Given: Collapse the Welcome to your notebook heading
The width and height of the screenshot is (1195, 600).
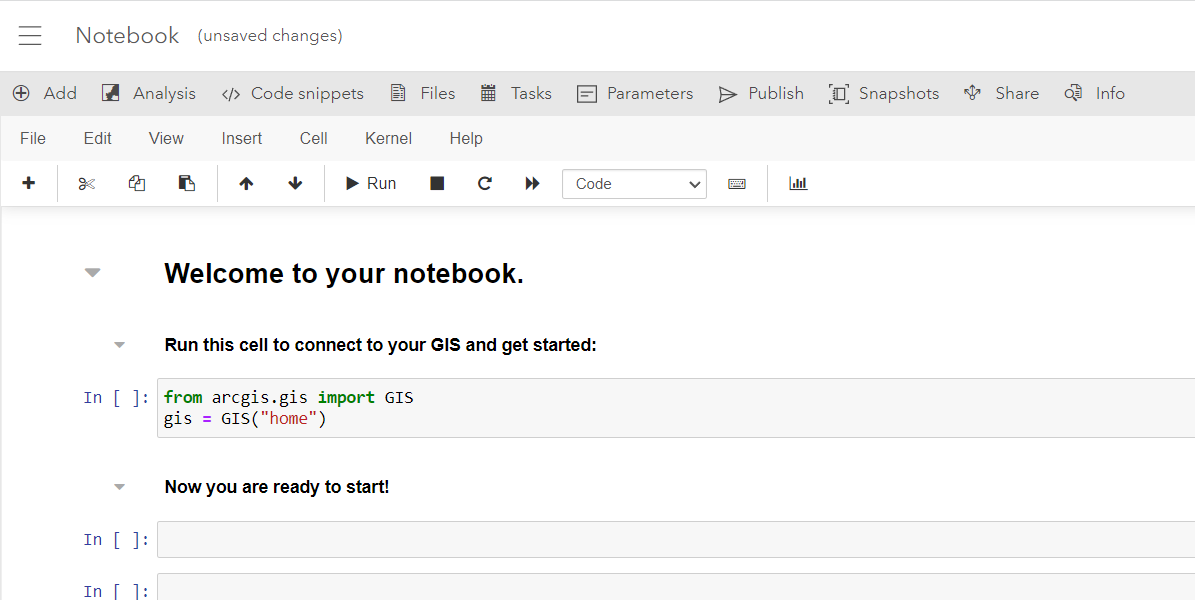Looking at the screenshot, I should pos(92,271).
